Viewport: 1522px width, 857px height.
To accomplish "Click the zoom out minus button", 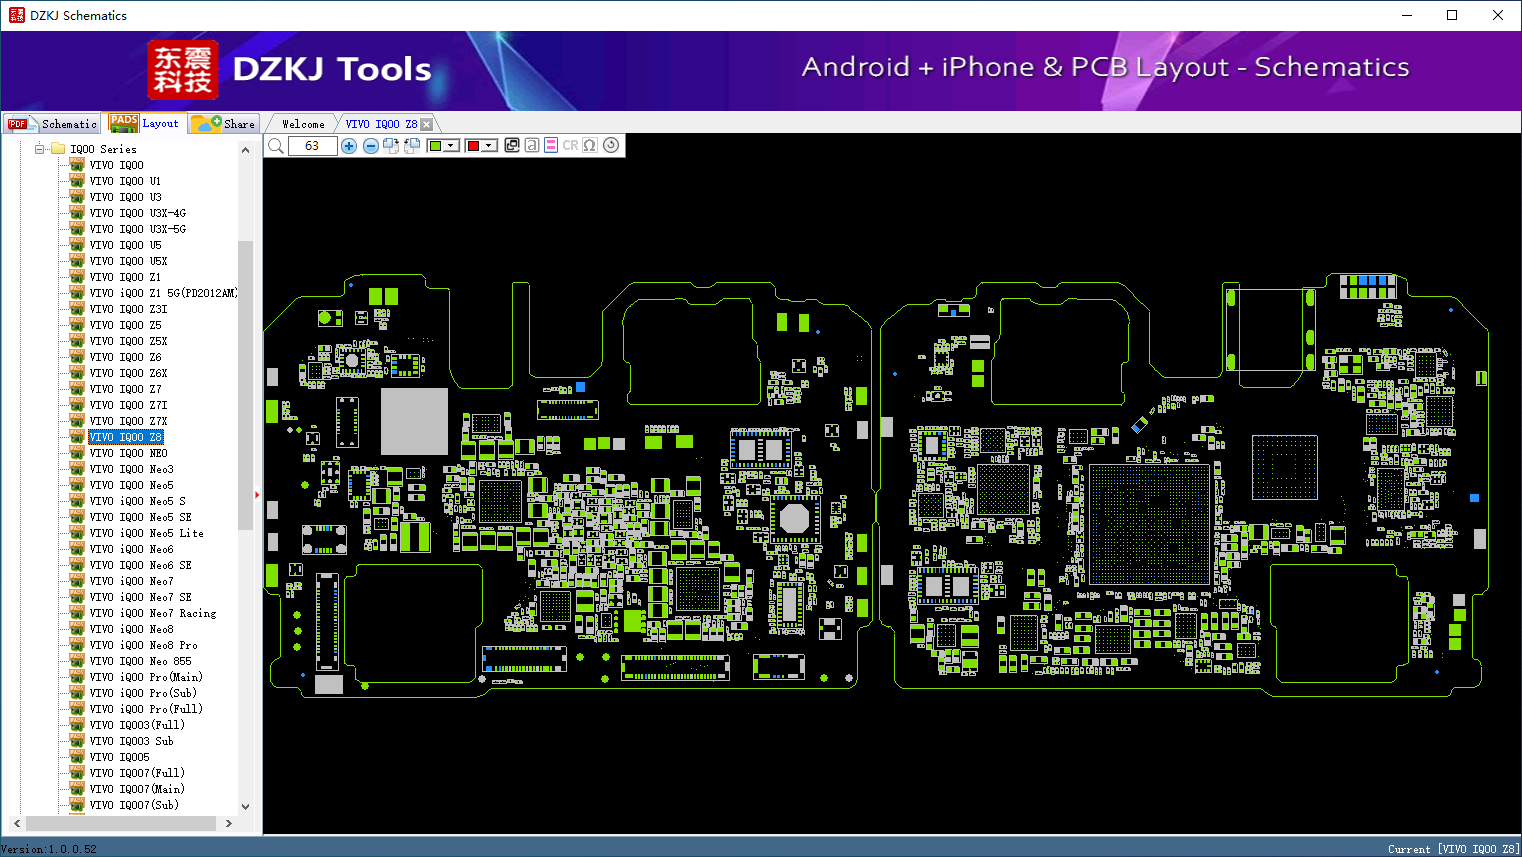I will (x=371, y=146).
